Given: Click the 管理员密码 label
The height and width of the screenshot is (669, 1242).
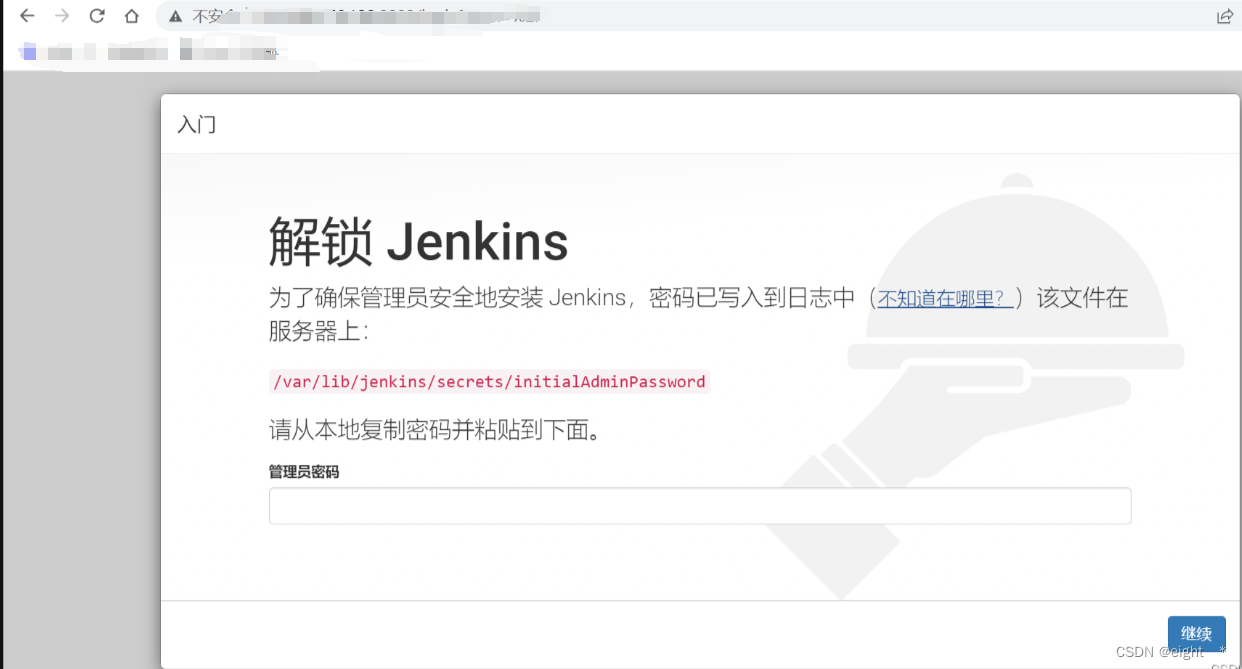Looking at the screenshot, I should coord(304,472).
